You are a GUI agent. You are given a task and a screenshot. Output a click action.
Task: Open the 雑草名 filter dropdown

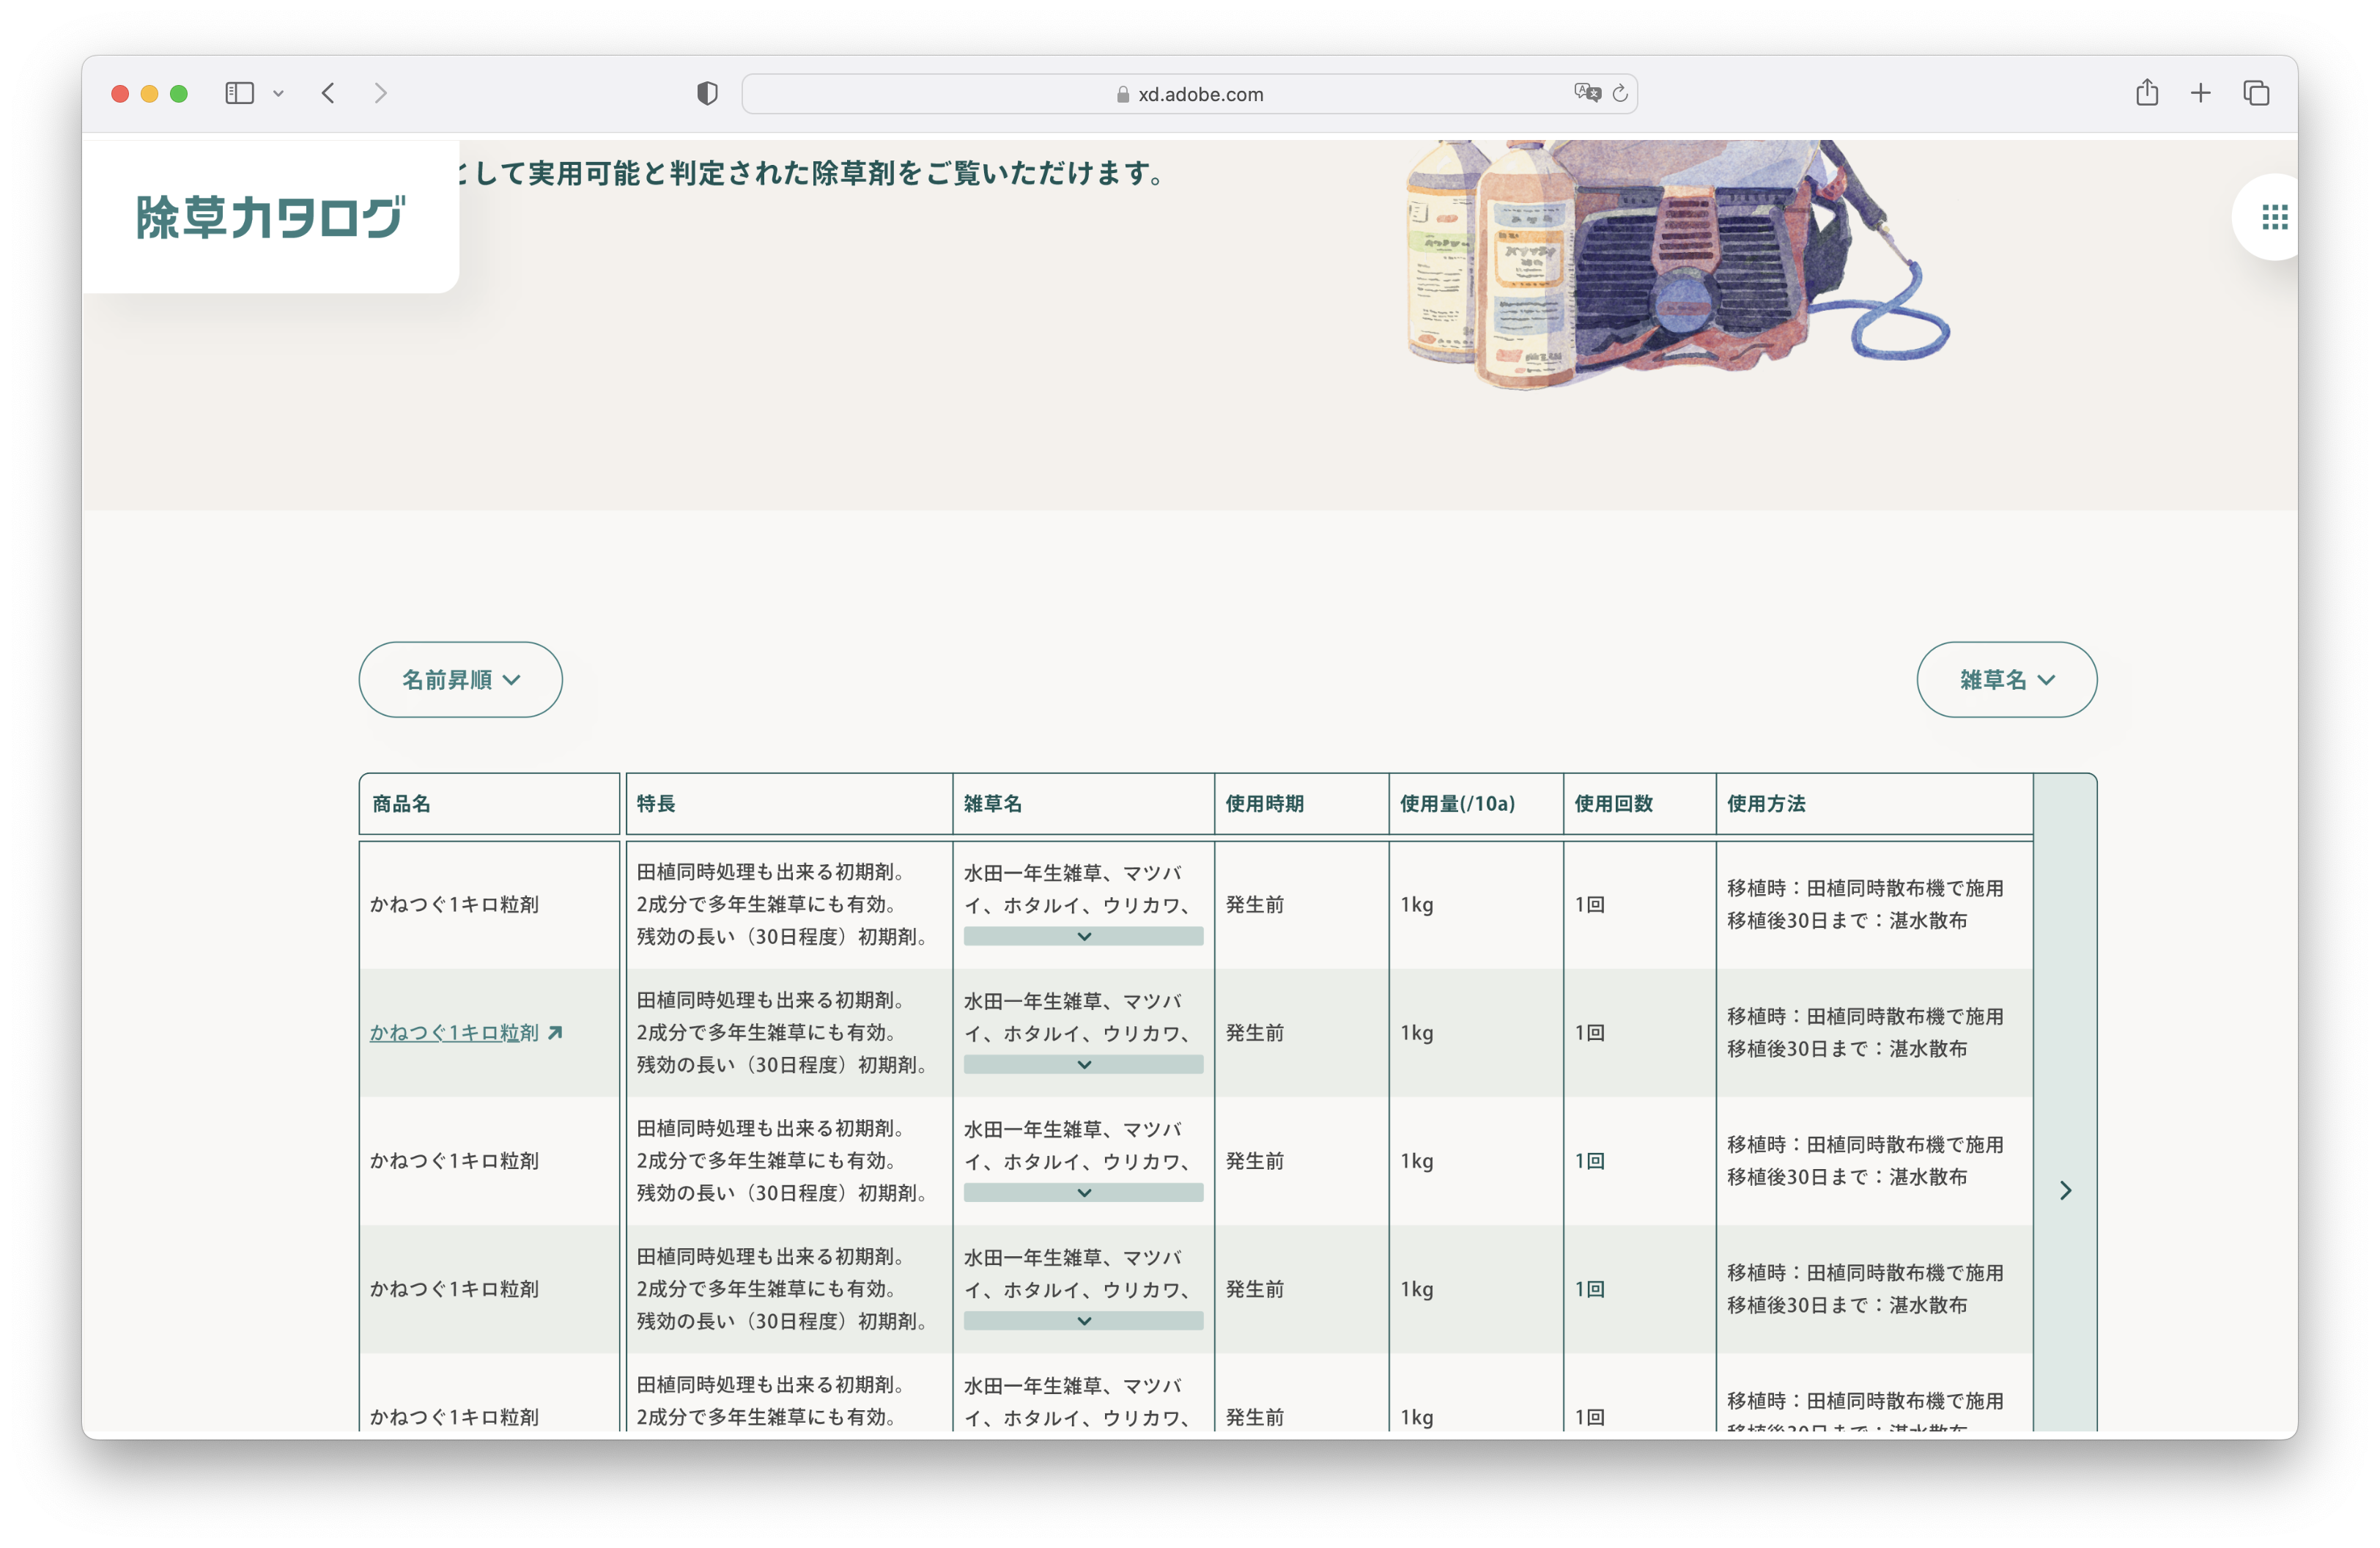2006,680
